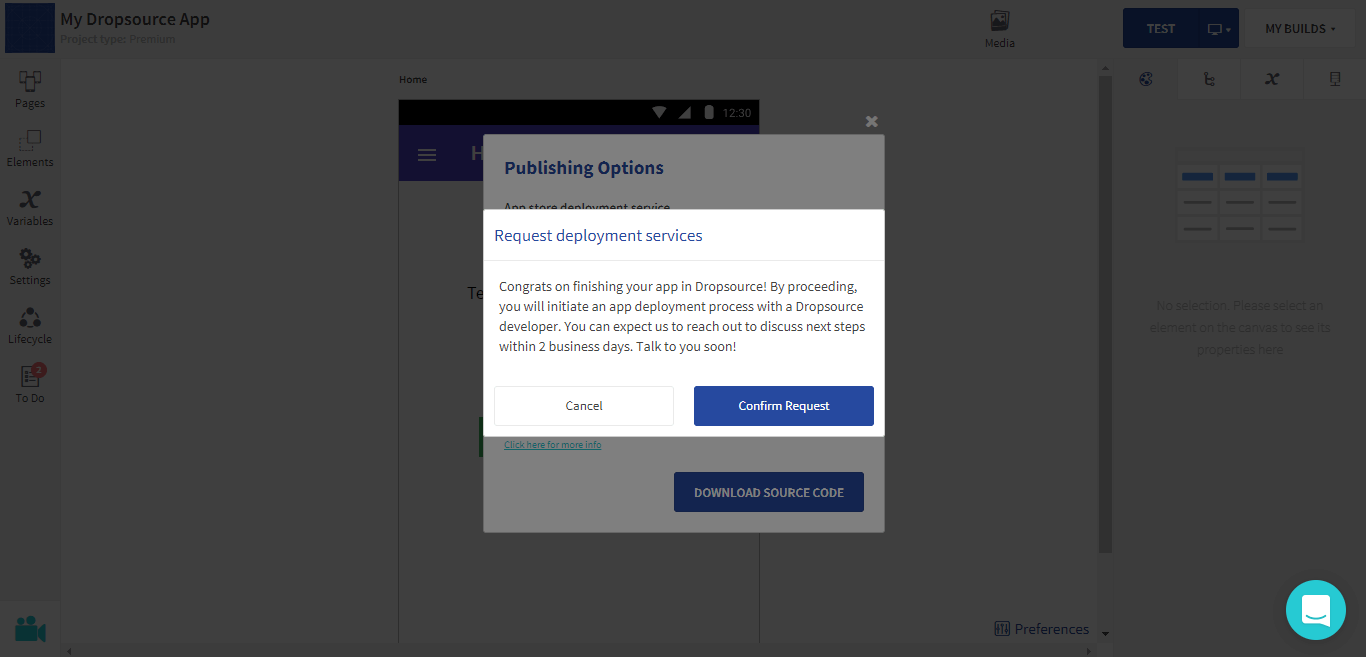Select the right panel variables x tab
The height and width of the screenshot is (657, 1366).
tap(1272, 80)
